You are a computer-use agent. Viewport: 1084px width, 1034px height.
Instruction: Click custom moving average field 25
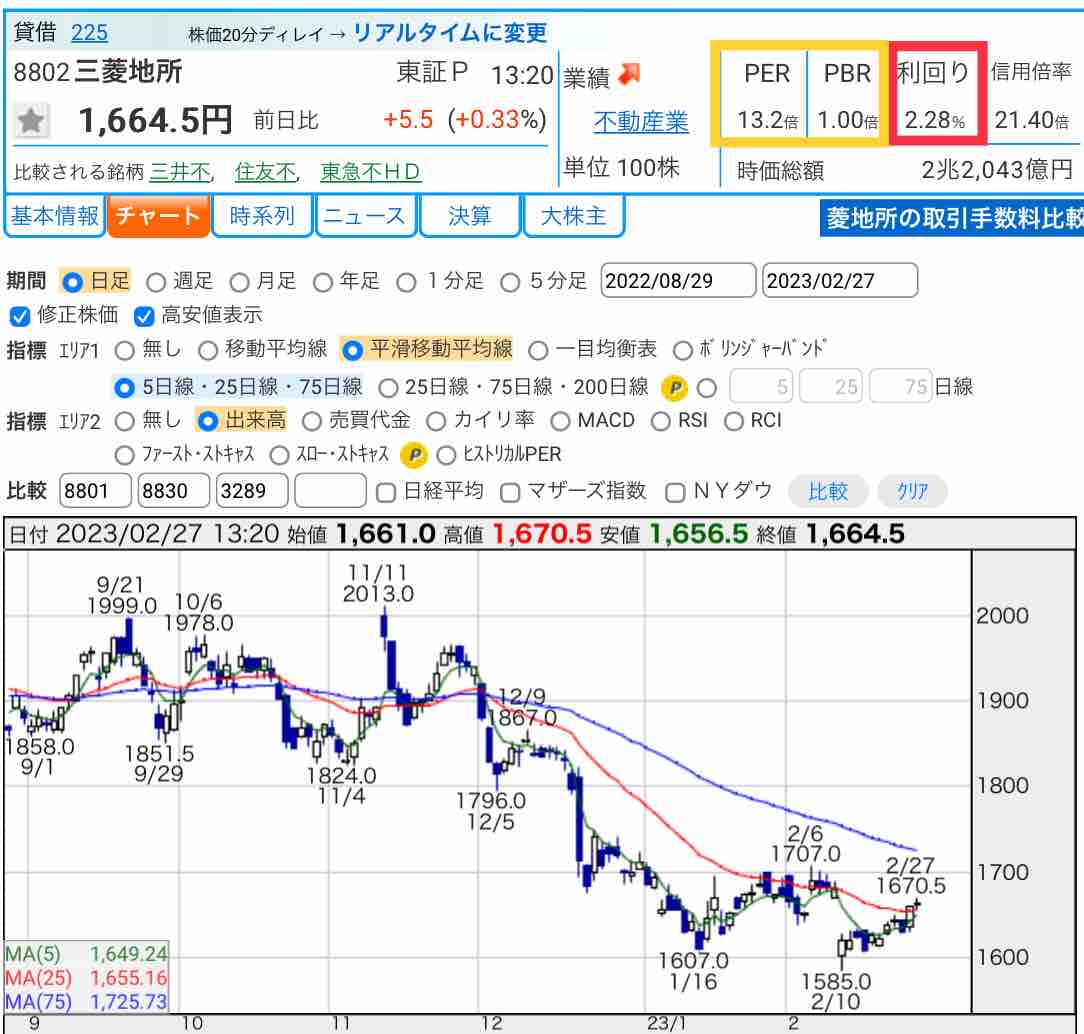831,386
